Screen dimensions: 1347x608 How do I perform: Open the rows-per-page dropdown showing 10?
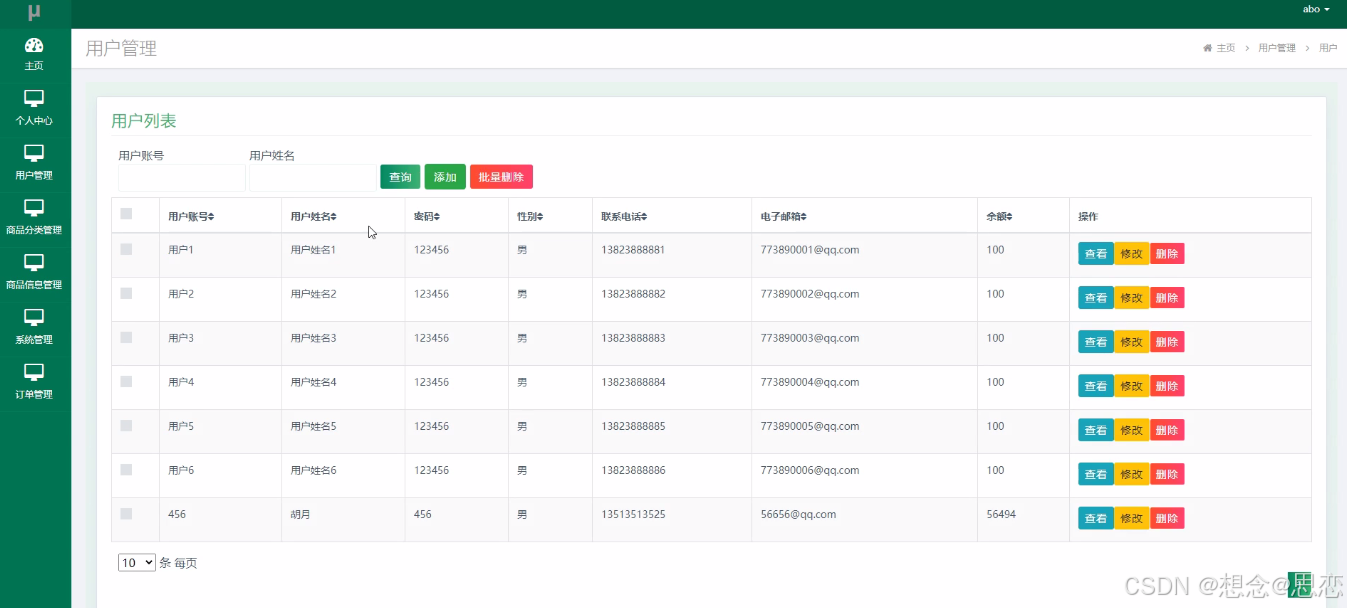[137, 563]
